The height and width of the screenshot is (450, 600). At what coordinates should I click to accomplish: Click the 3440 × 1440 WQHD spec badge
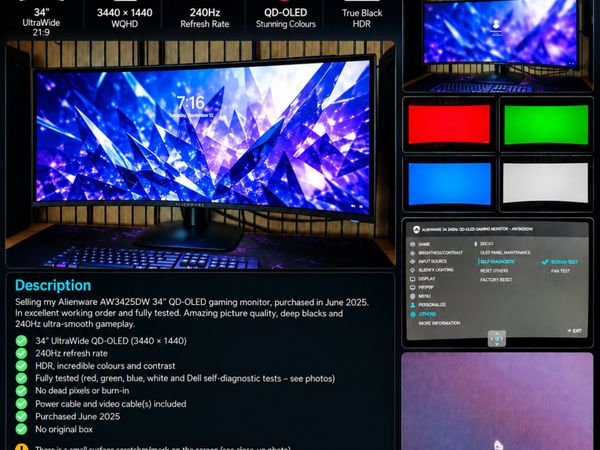click(x=124, y=18)
